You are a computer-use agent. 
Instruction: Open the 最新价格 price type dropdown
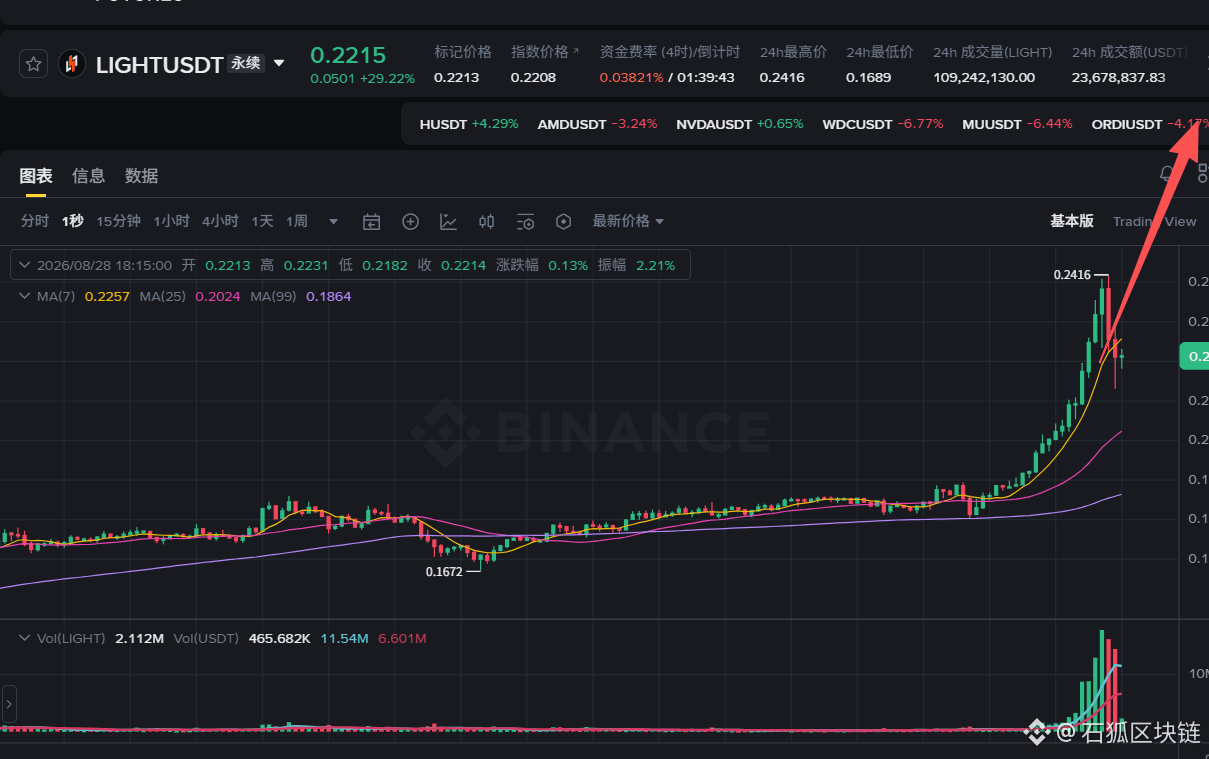628,221
